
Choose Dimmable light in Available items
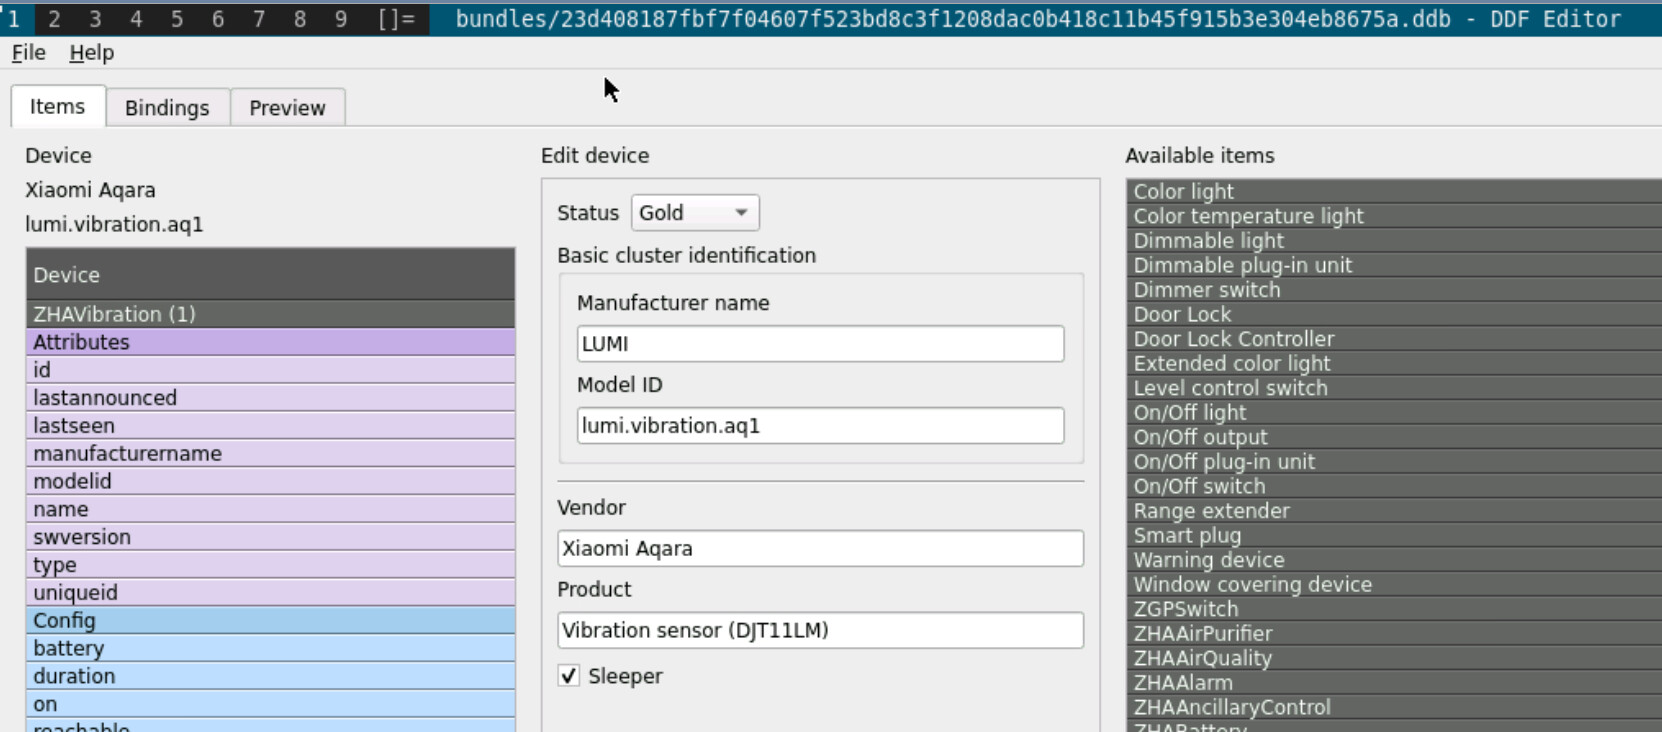tap(1394, 241)
